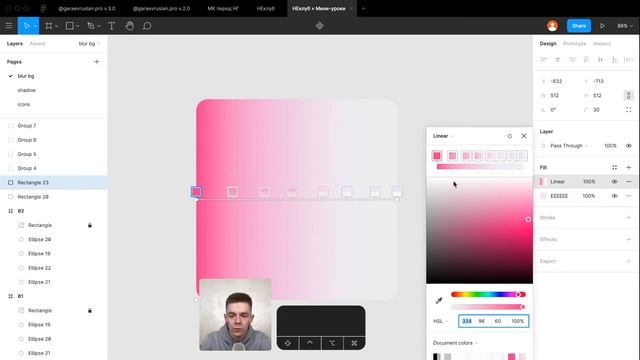Toggle visibility of Linear fill
This screenshot has height=360, width=640.
pyautogui.click(x=614, y=182)
